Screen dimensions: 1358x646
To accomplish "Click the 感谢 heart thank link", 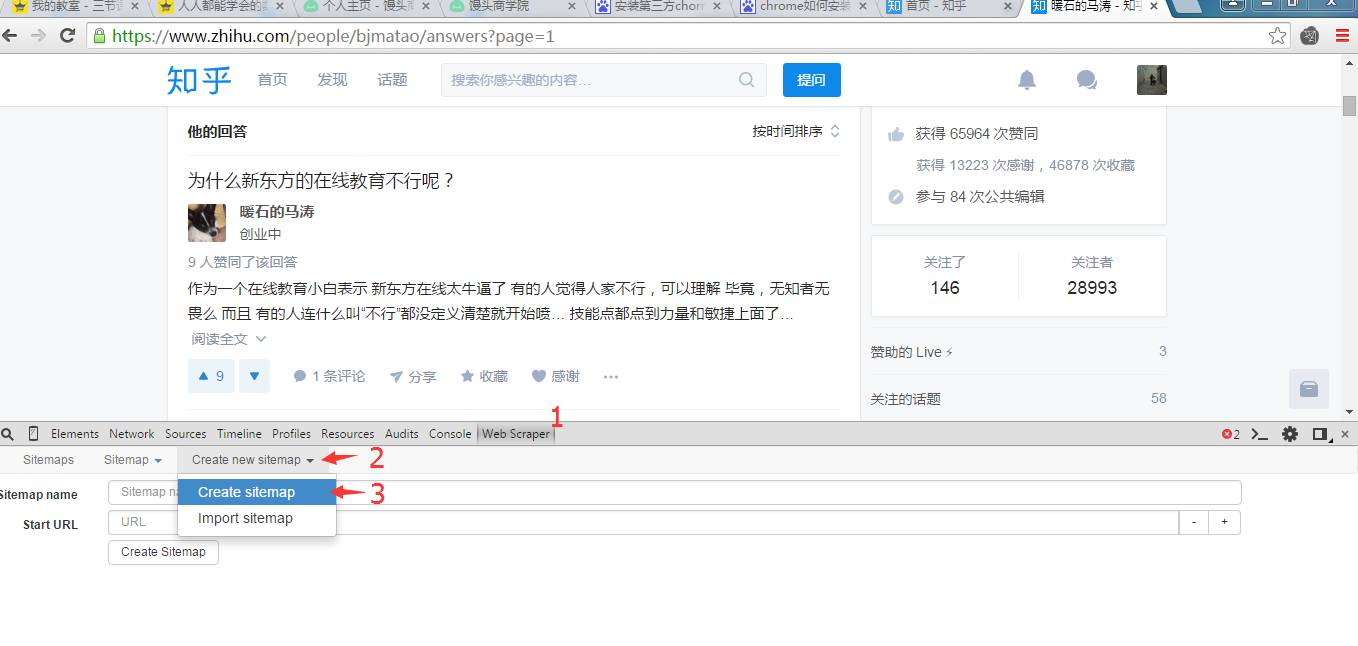I will [556, 377].
